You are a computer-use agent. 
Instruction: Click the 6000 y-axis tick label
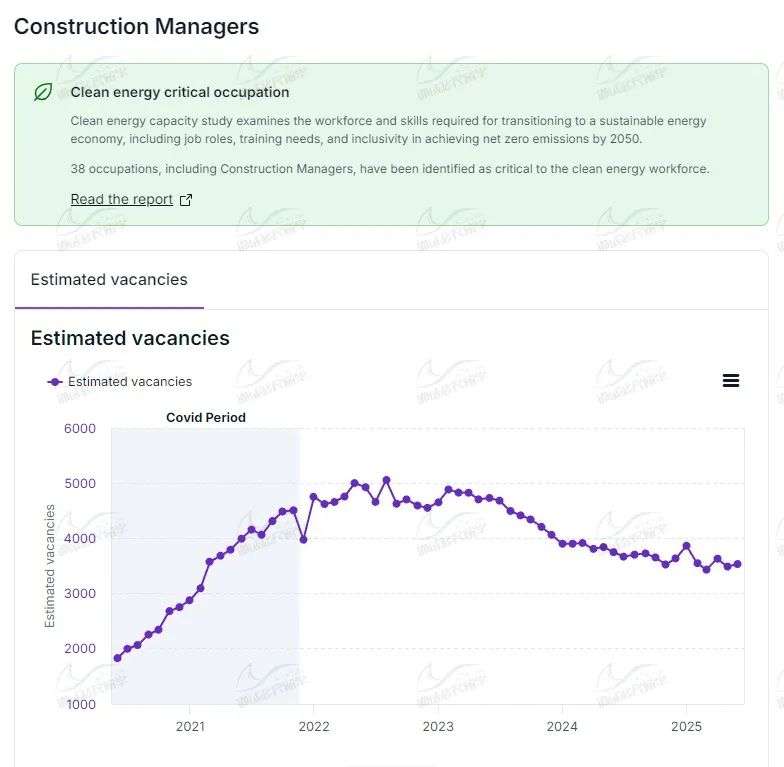[79, 429]
